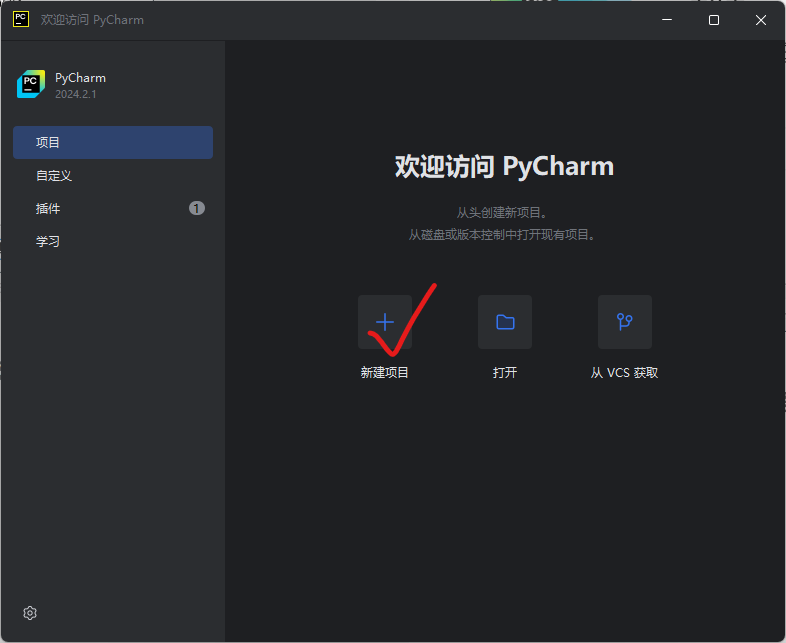
Task: Switch to the 自定义 tab
Action: pos(113,175)
